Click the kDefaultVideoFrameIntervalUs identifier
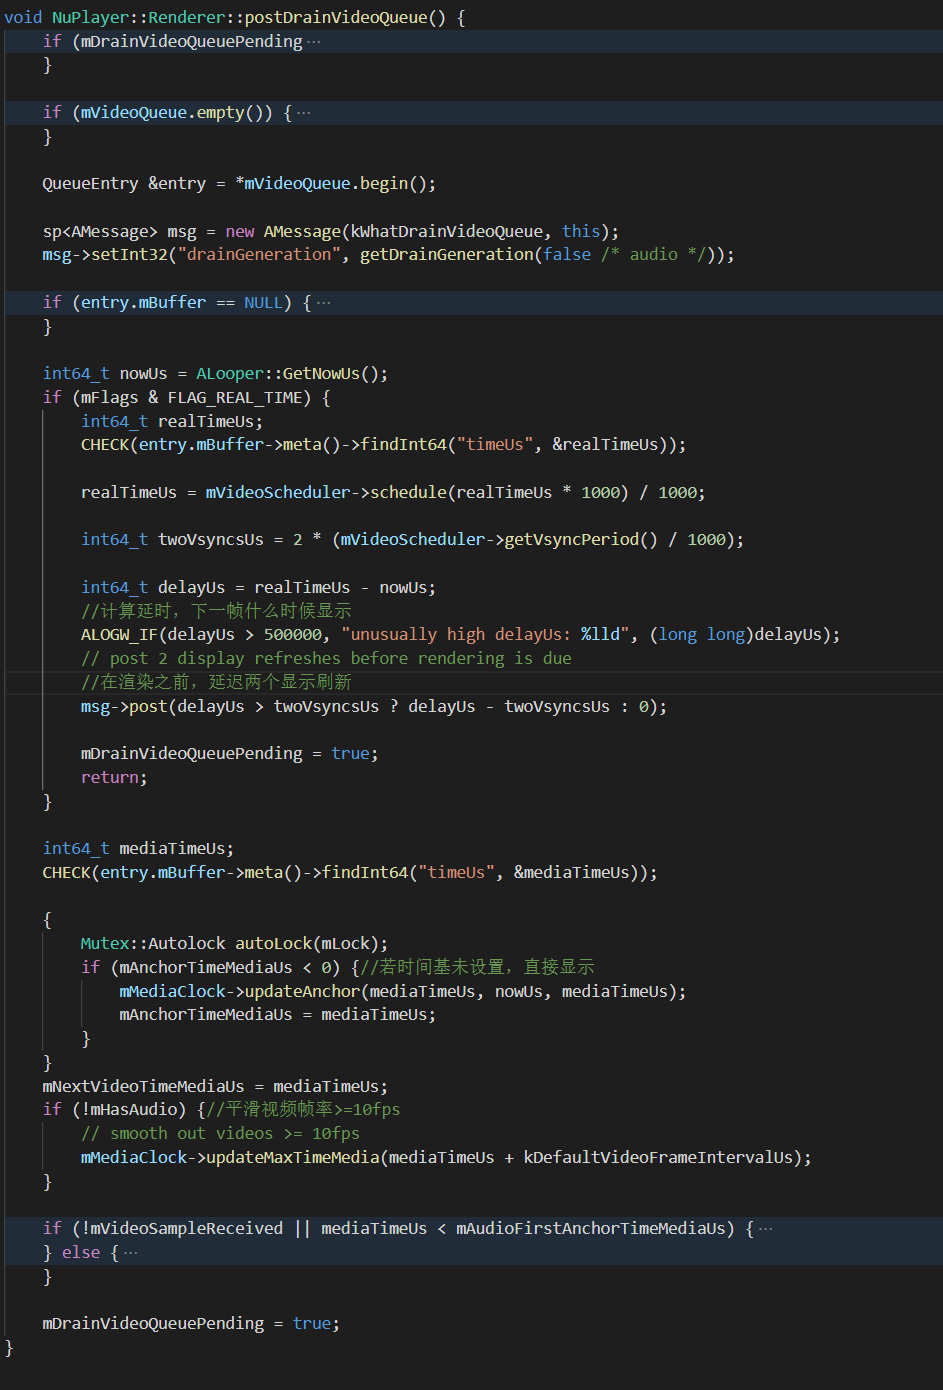943x1390 pixels. [x=658, y=1158]
